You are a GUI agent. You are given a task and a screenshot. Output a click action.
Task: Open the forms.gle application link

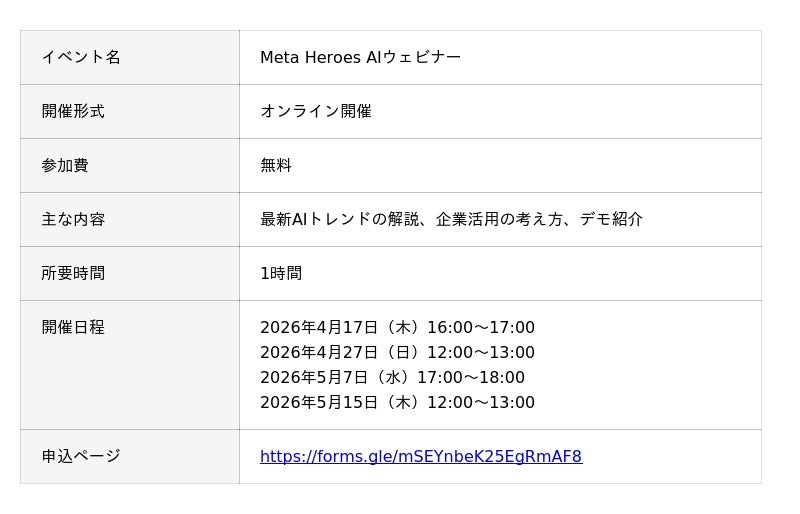click(420, 457)
